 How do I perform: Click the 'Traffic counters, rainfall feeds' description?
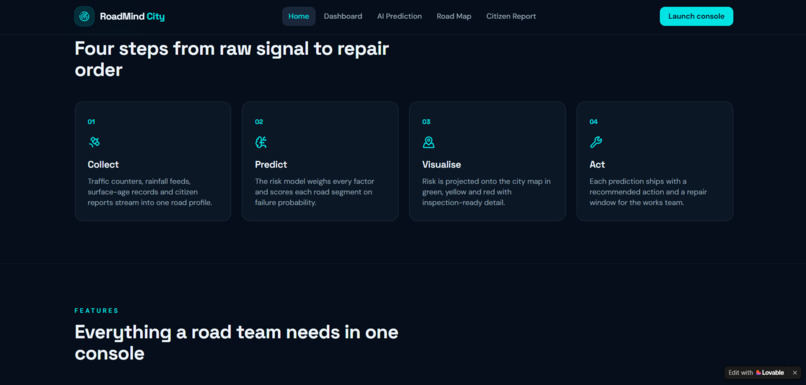point(150,192)
